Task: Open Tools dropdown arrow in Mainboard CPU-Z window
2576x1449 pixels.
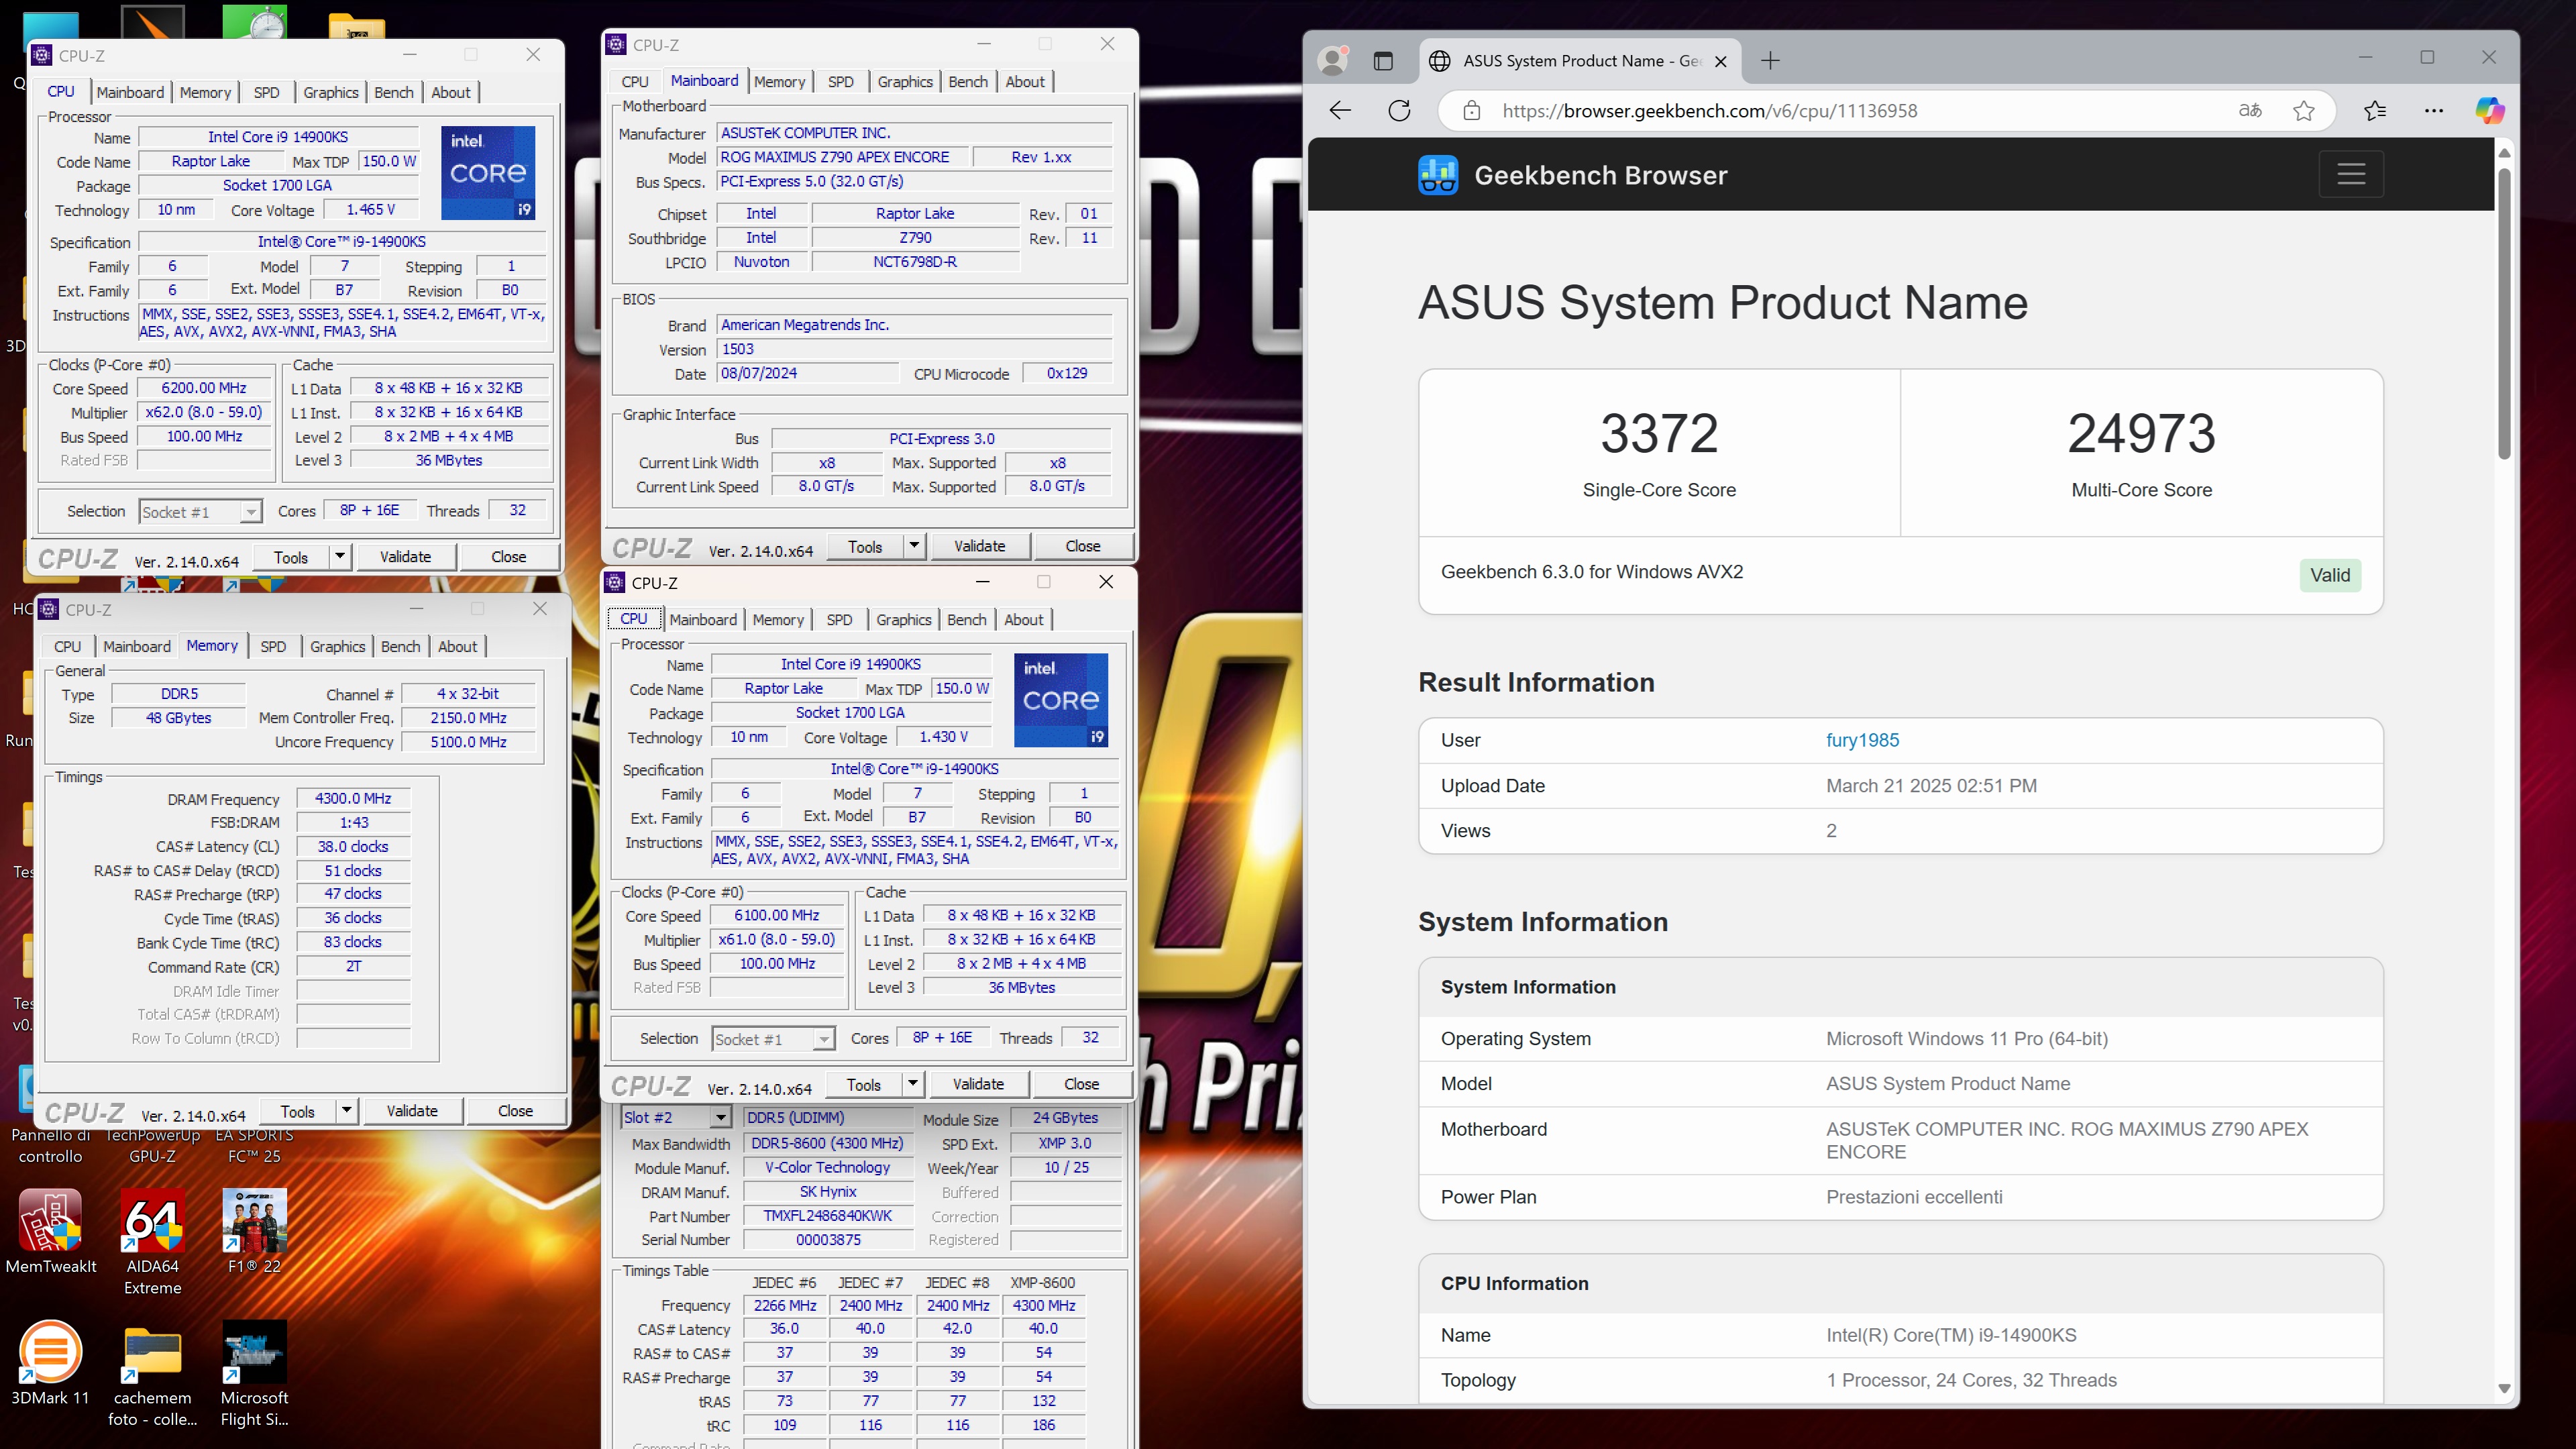Action: coord(914,546)
